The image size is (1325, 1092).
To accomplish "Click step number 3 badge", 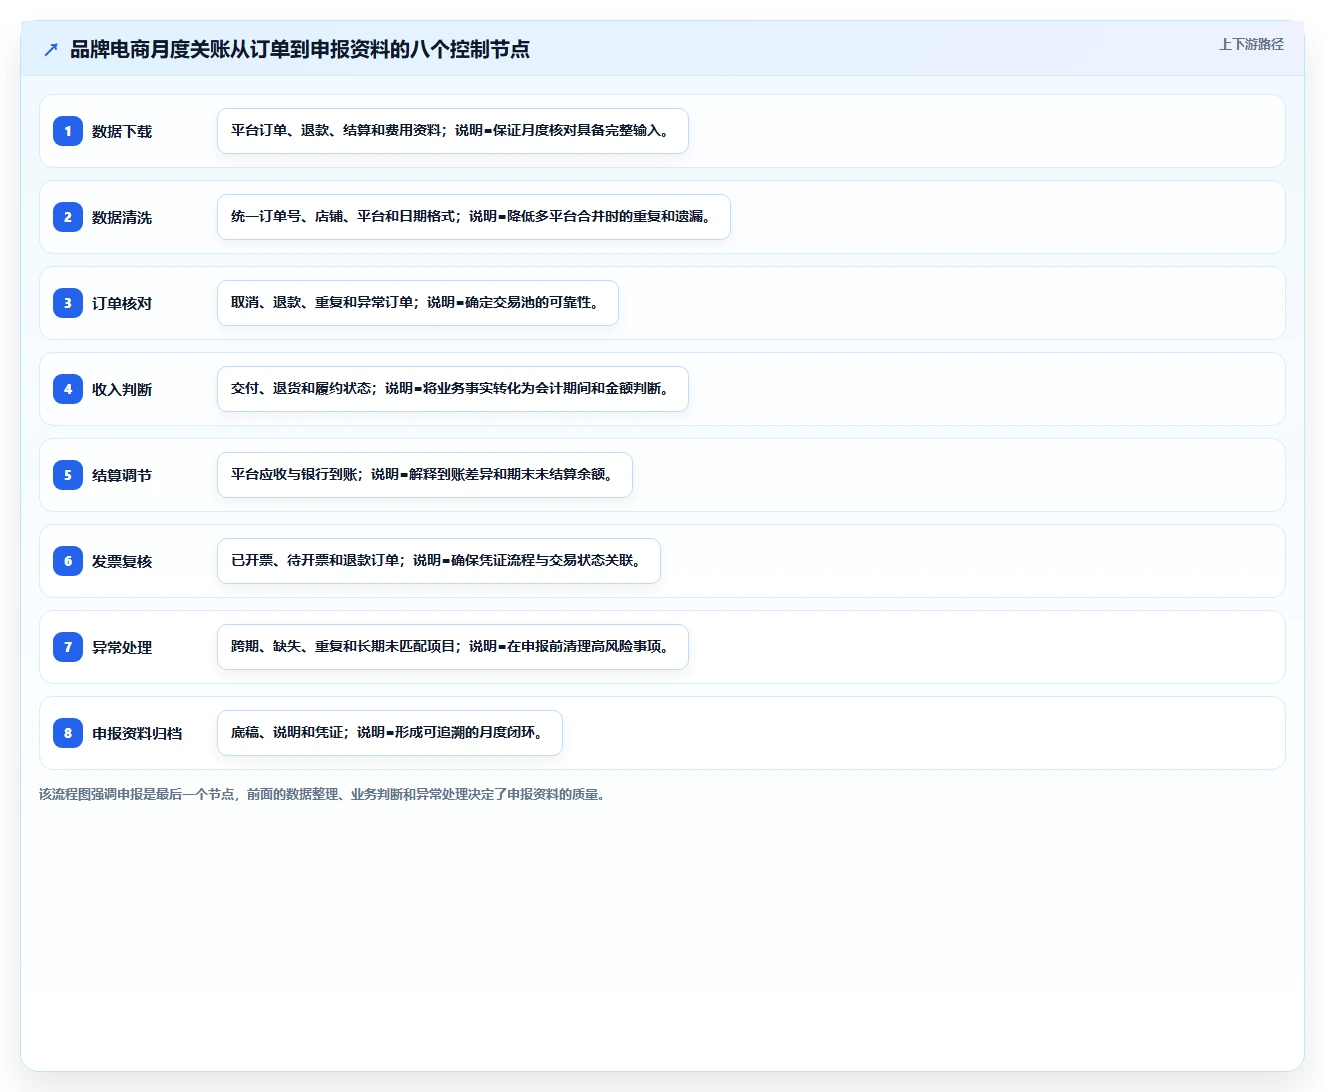I will click(68, 303).
